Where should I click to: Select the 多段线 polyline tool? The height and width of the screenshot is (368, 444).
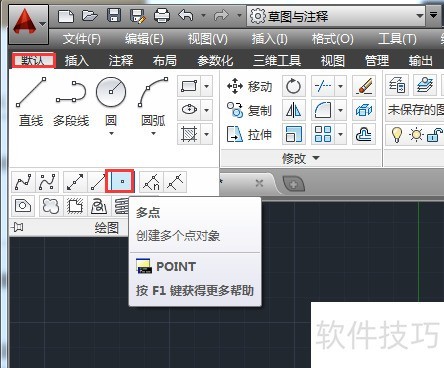point(71,102)
